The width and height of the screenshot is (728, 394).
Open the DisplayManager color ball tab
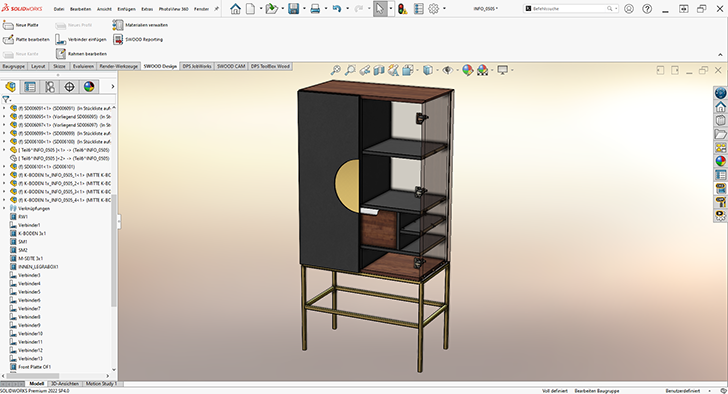coord(89,87)
